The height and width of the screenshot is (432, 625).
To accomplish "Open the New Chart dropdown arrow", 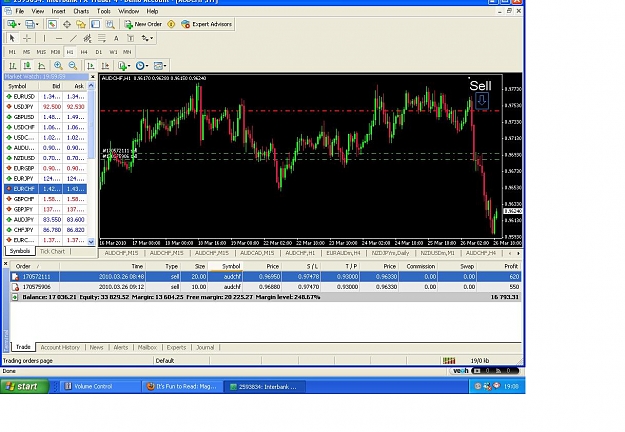I will [19, 24].
